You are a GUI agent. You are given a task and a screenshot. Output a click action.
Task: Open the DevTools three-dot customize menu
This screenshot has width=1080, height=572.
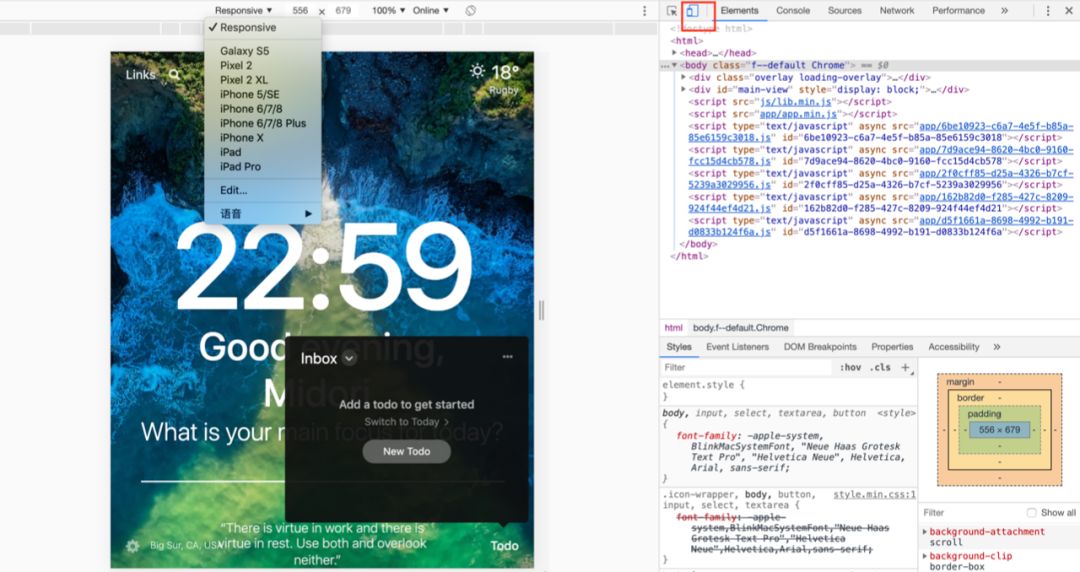click(1048, 10)
